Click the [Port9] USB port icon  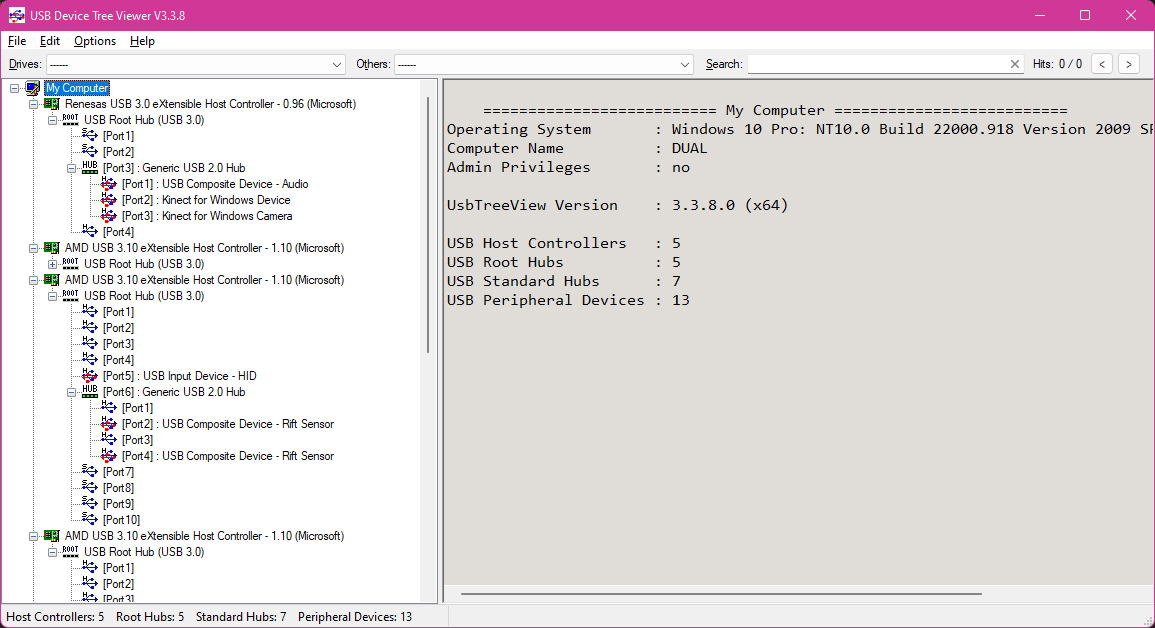coord(89,504)
